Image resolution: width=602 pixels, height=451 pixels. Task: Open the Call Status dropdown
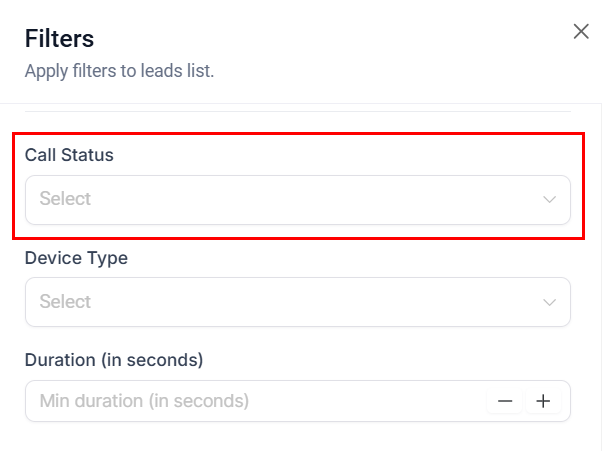(x=297, y=200)
